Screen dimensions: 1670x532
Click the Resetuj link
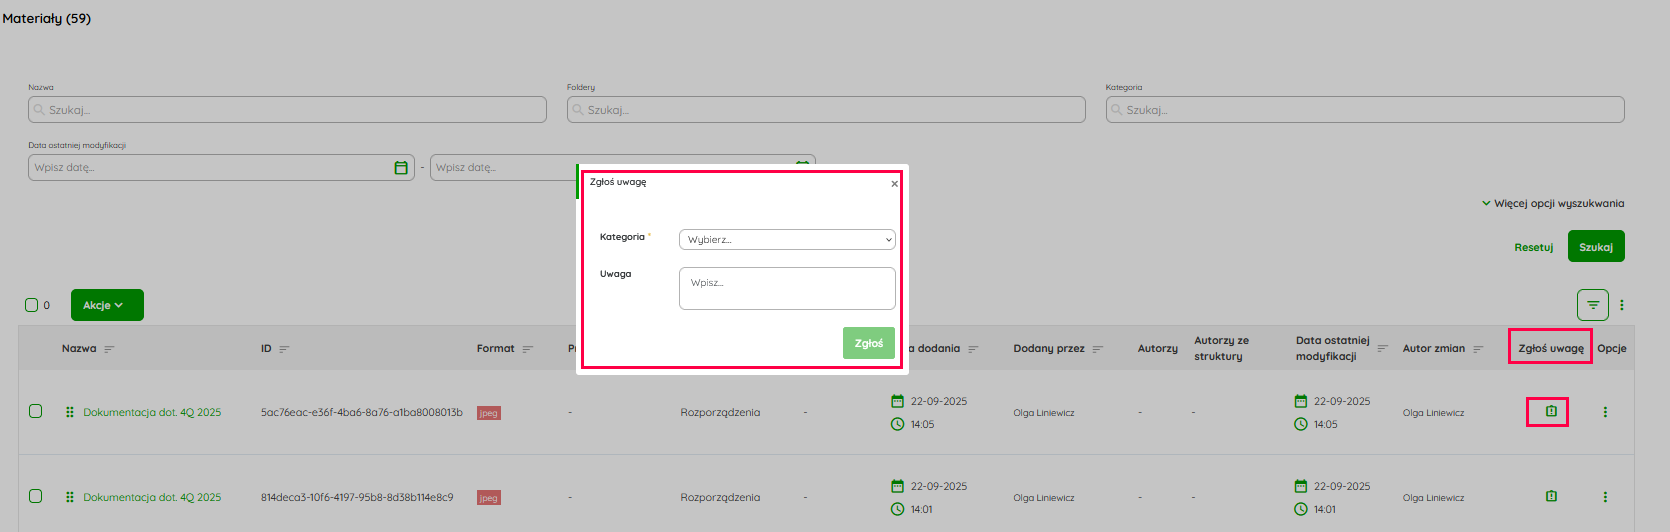[1533, 247]
